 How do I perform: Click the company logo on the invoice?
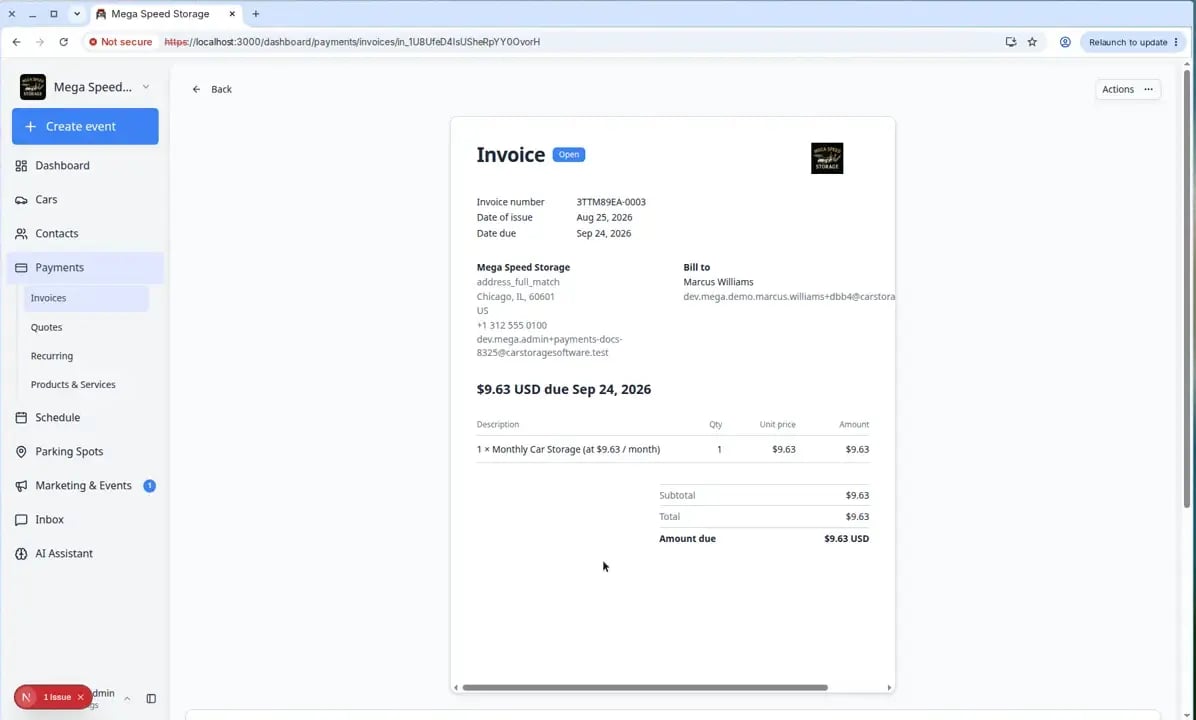827,159
